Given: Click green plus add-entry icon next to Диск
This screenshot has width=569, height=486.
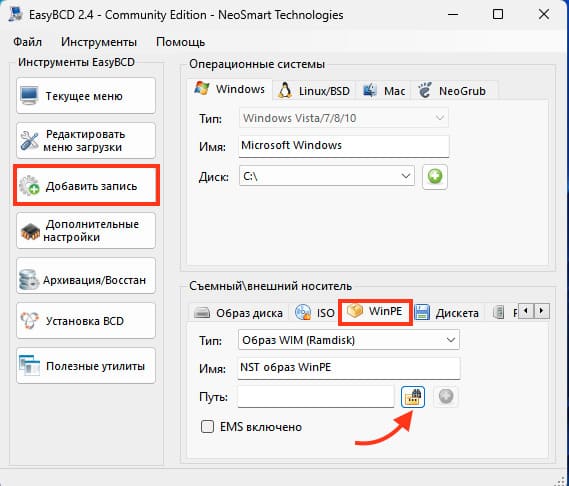Looking at the screenshot, I should point(435,177).
